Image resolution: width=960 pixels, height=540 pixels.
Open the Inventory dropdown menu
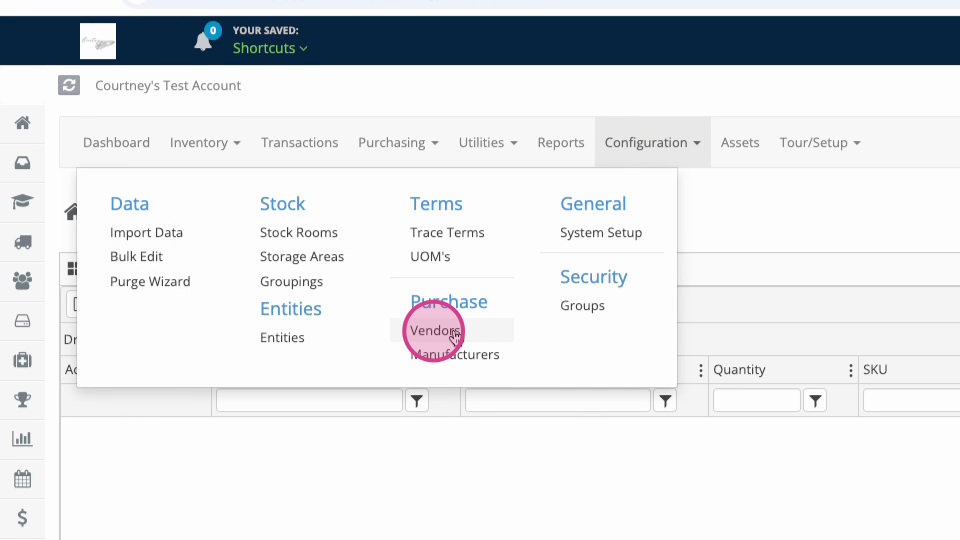pos(205,143)
